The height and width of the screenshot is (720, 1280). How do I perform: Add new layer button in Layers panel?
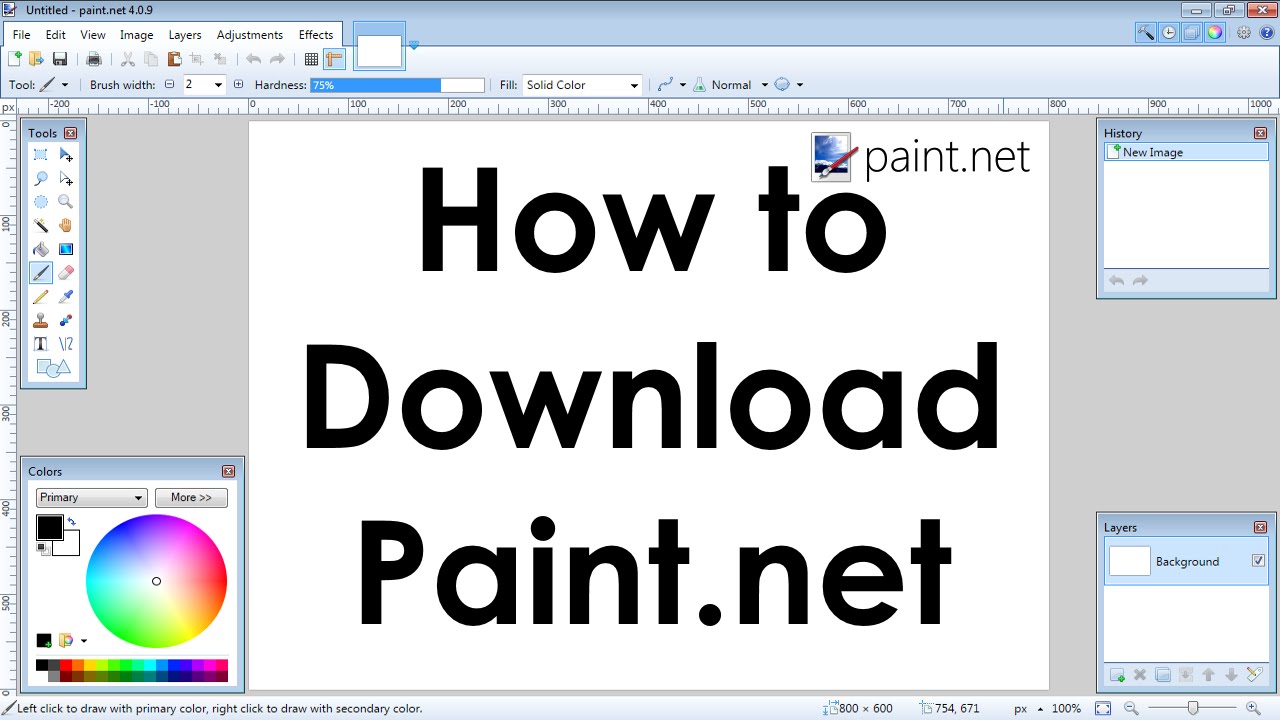[1117, 675]
